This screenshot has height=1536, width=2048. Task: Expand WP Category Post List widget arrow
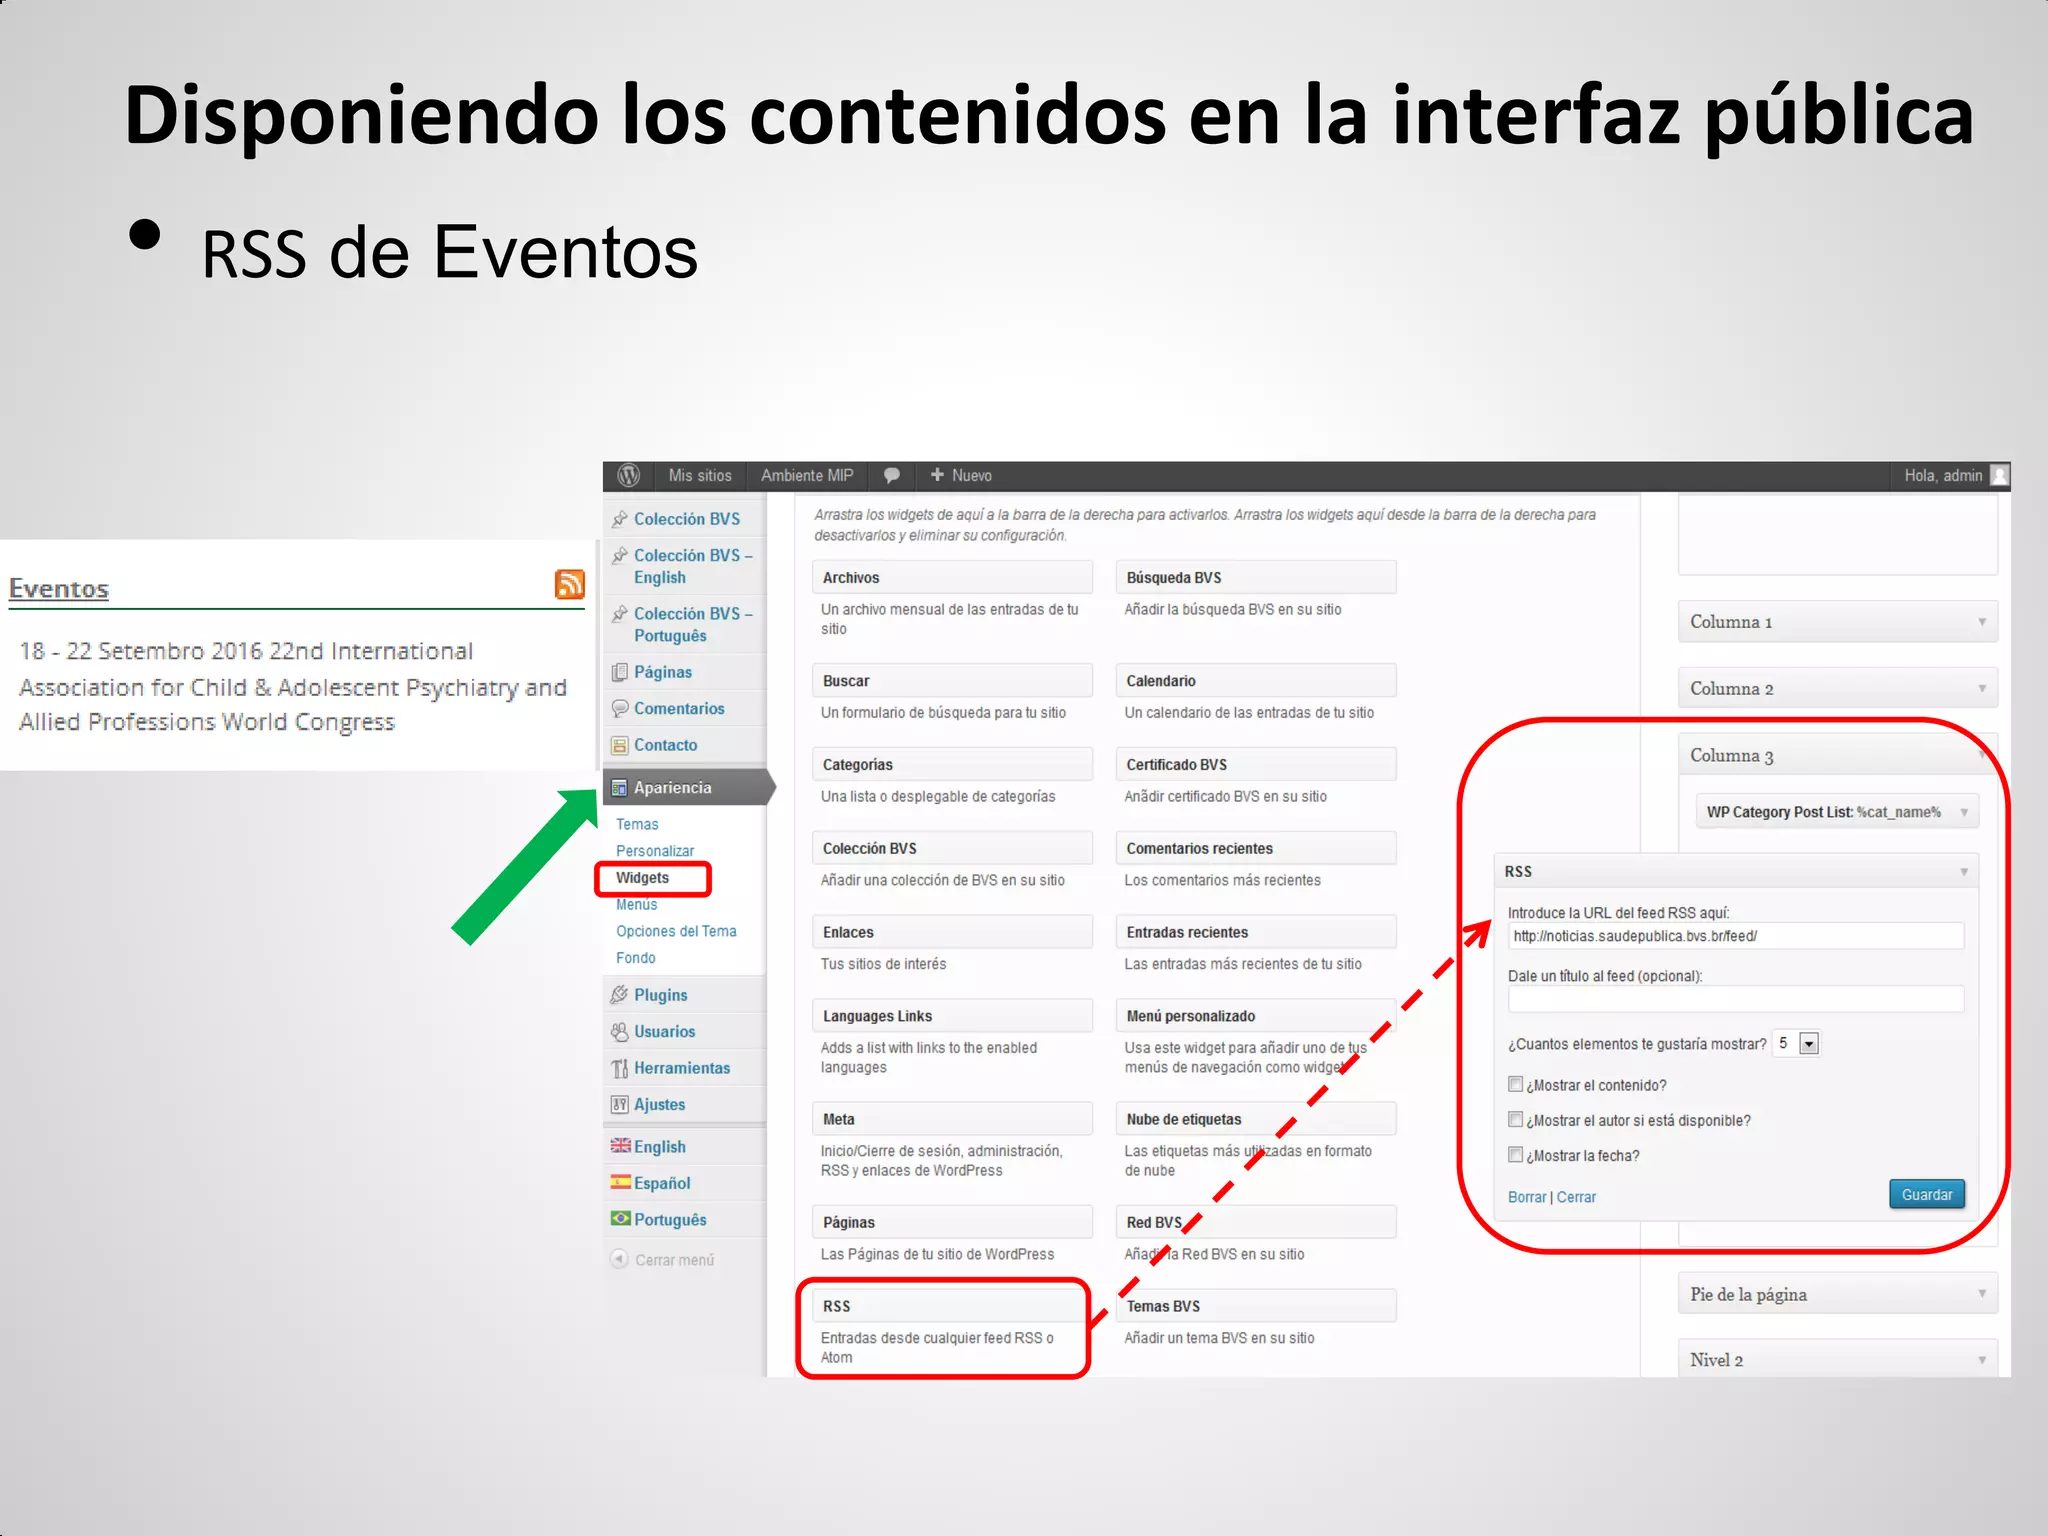pyautogui.click(x=1964, y=812)
